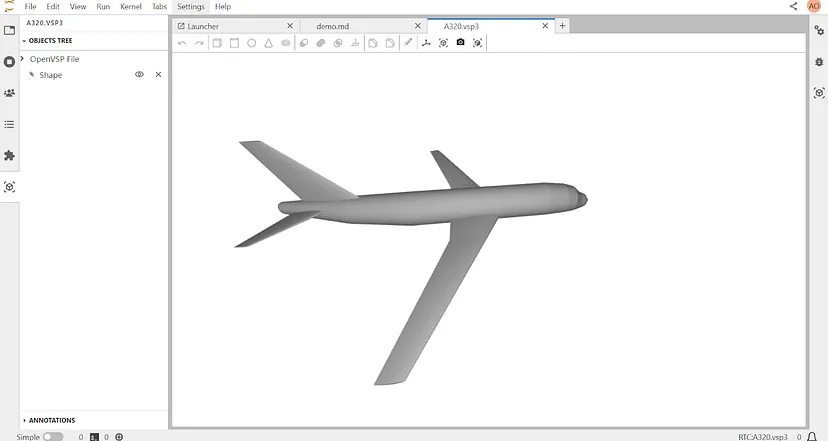Click the debugger bug icon on right sidebar
The image size is (828, 441).
819,61
